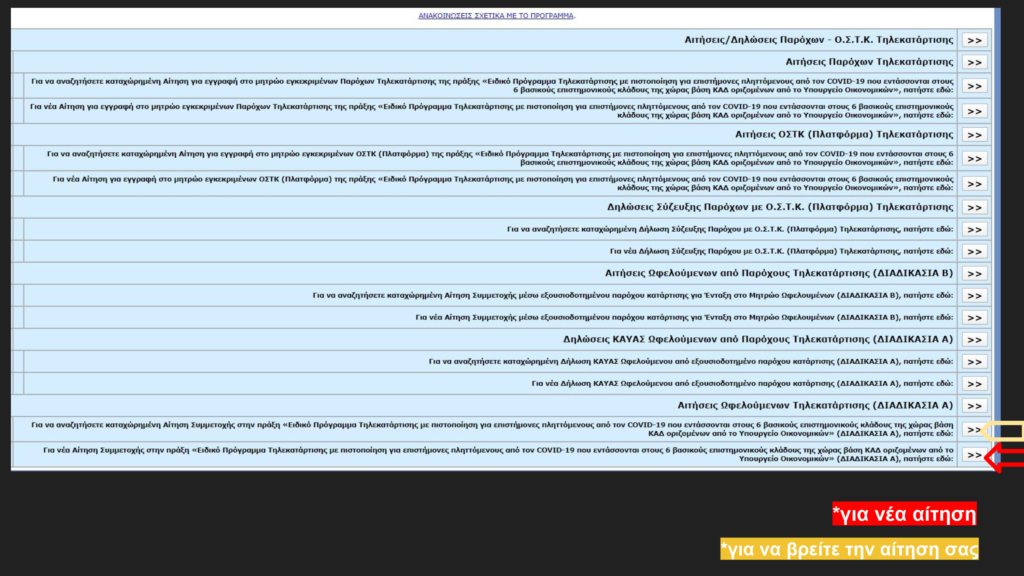The image size is (1024, 576).
Task: Click >> to search registered Παρόχων Τηλεκατάρτισης application
Action: (974, 86)
